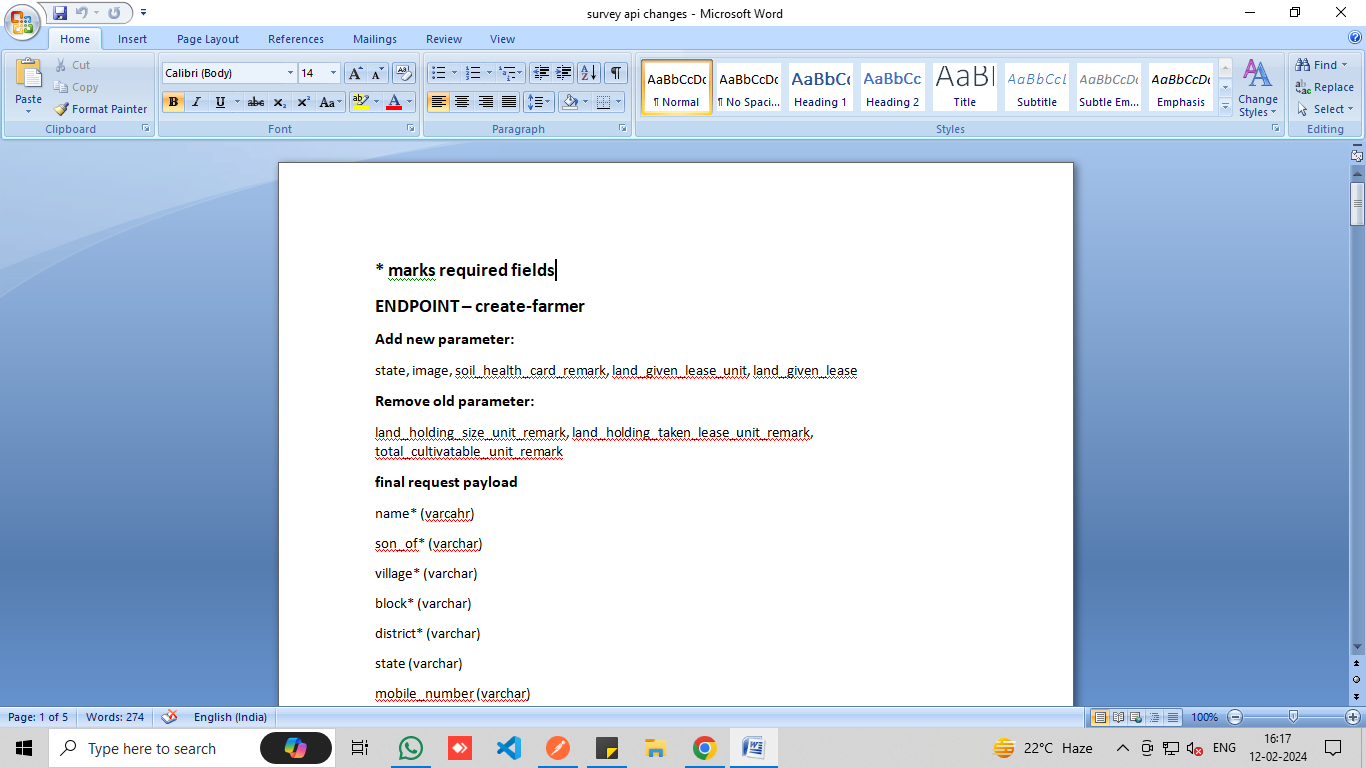Open the font size dropdown

[334, 73]
